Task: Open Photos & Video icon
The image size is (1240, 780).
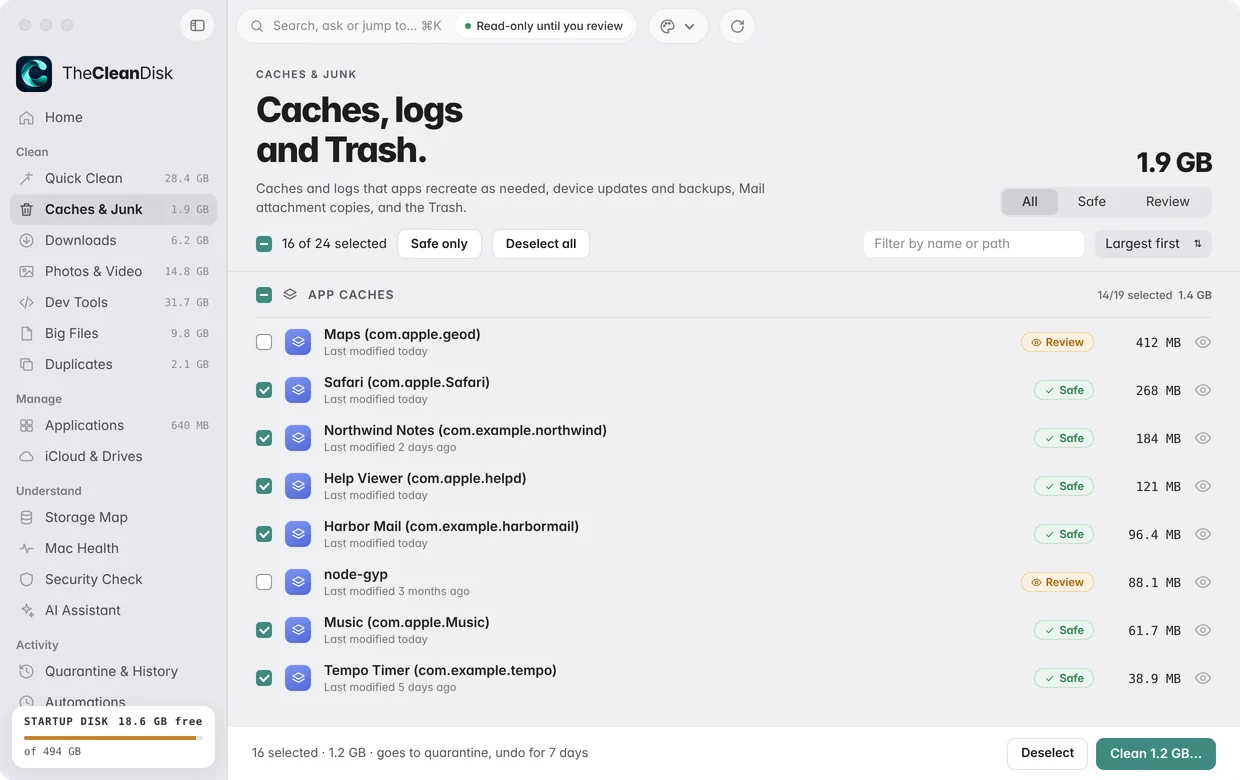Action: click(x=27, y=271)
